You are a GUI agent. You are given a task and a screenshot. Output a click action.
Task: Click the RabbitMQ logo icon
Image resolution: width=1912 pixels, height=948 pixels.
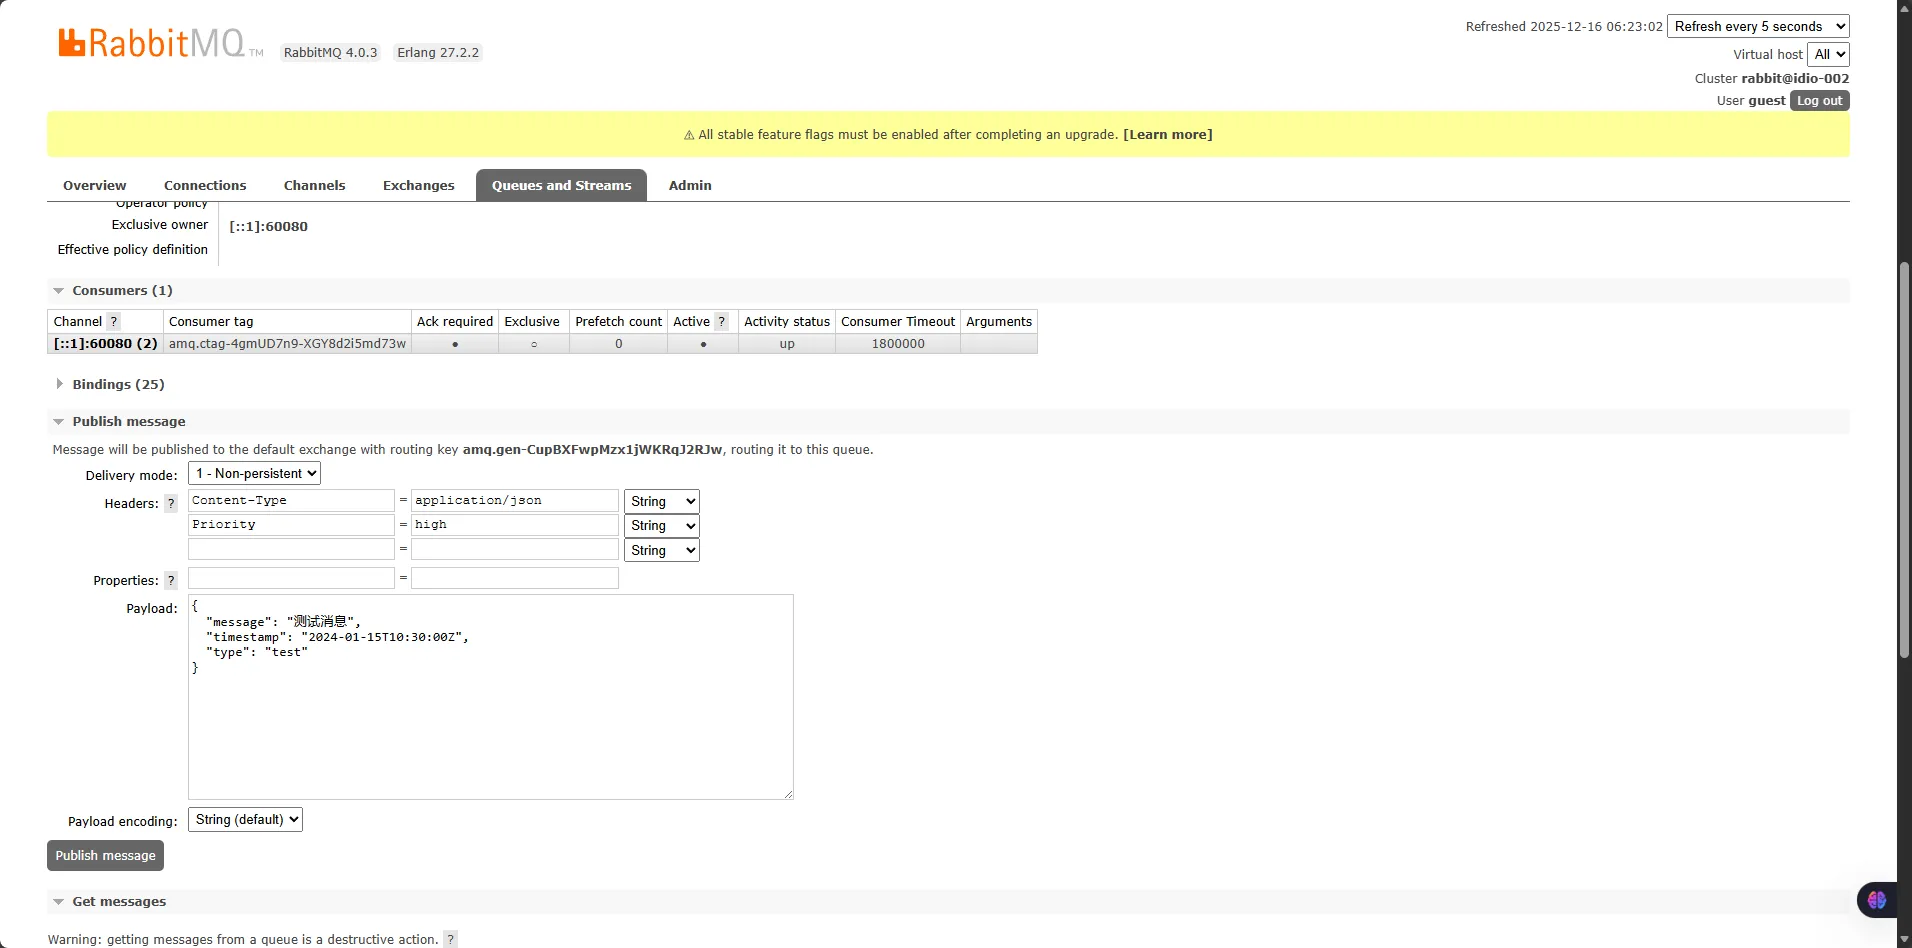[x=72, y=43]
